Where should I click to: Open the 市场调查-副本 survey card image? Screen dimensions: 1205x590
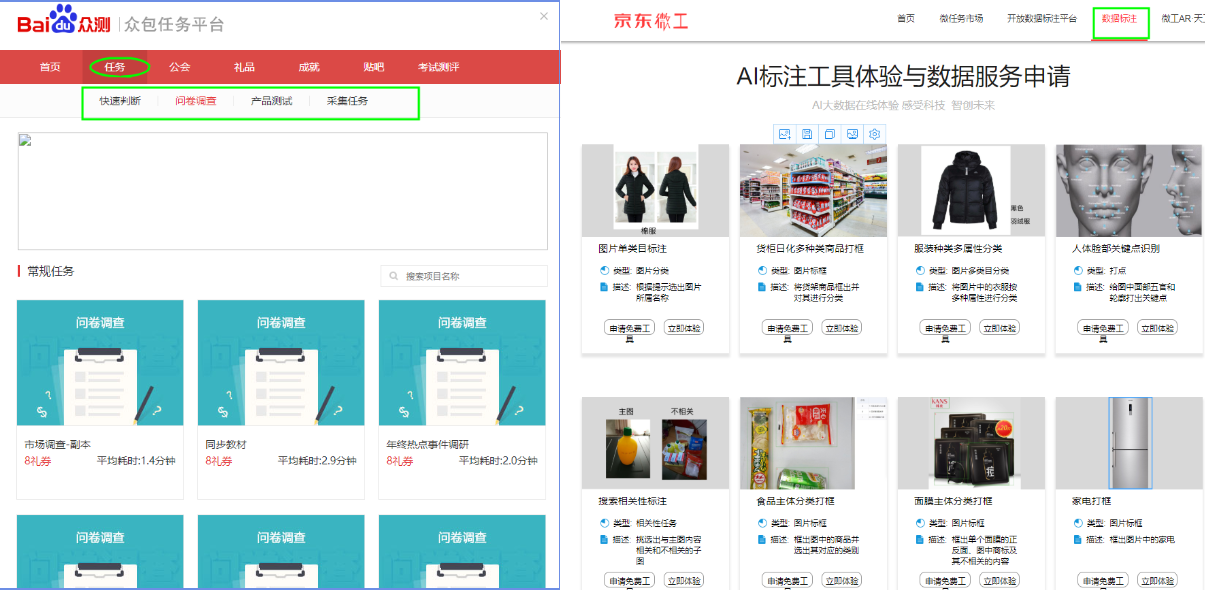pos(100,363)
